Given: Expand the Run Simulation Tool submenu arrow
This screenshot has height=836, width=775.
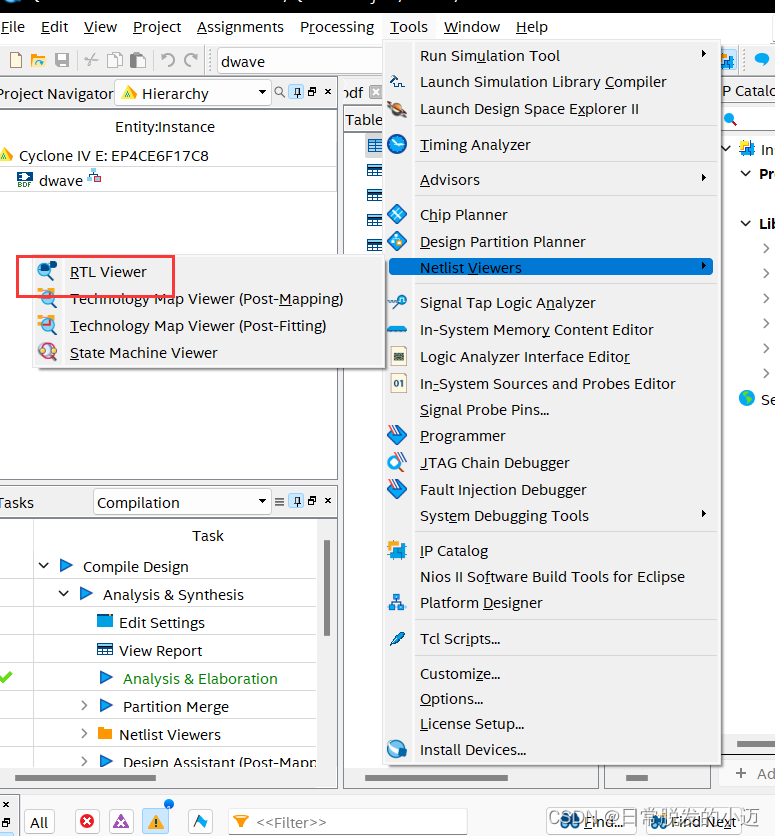Looking at the screenshot, I should (704, 54).
